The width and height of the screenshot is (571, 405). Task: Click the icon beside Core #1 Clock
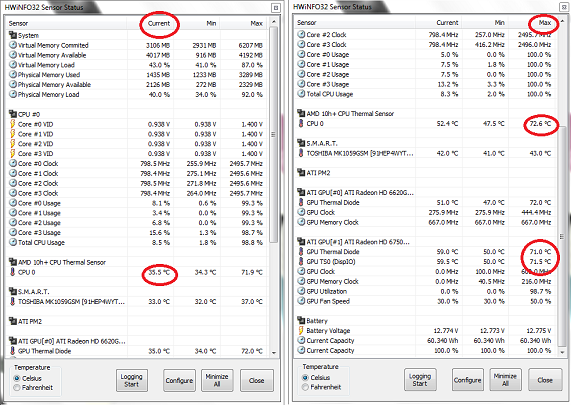(13, 173)
